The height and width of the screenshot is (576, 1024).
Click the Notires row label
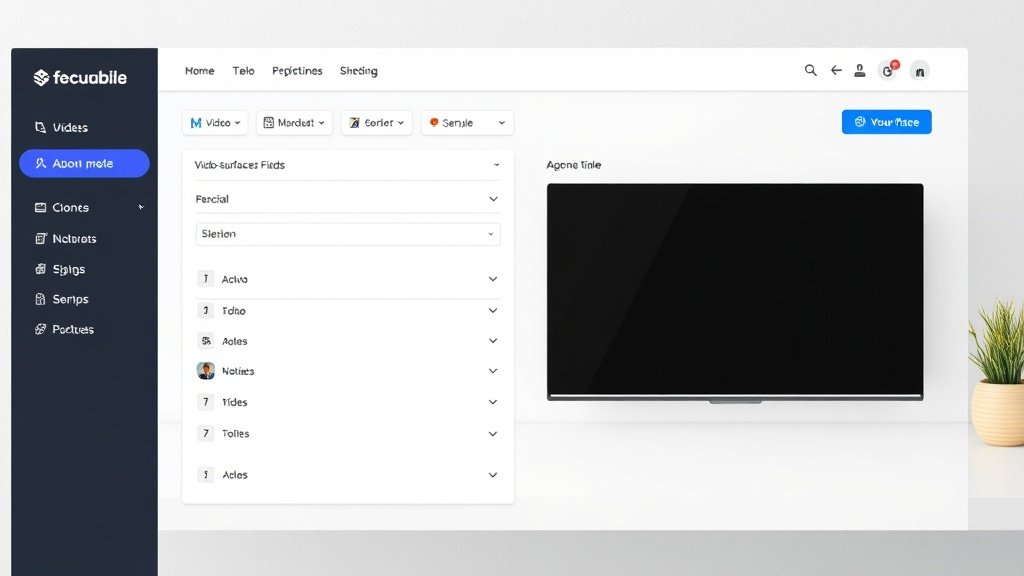(x=238, y=371)
